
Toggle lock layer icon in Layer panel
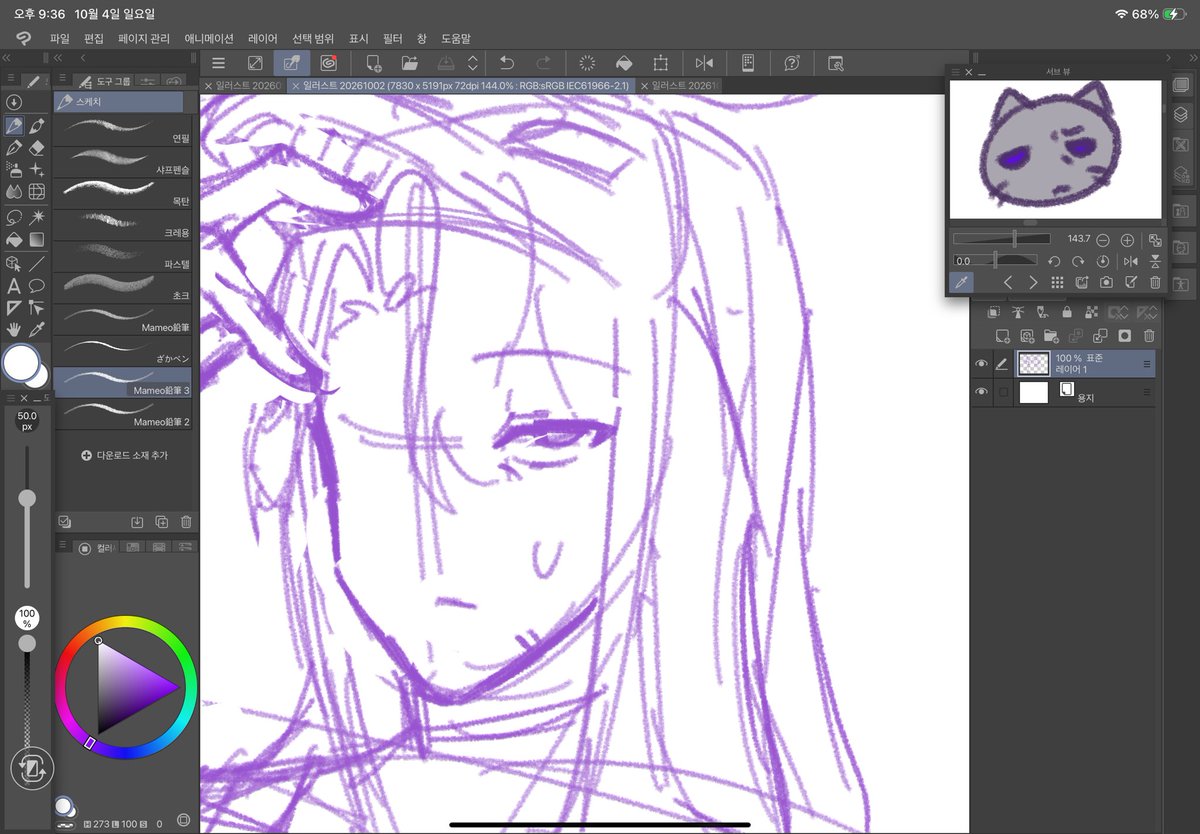[1067, 312]
